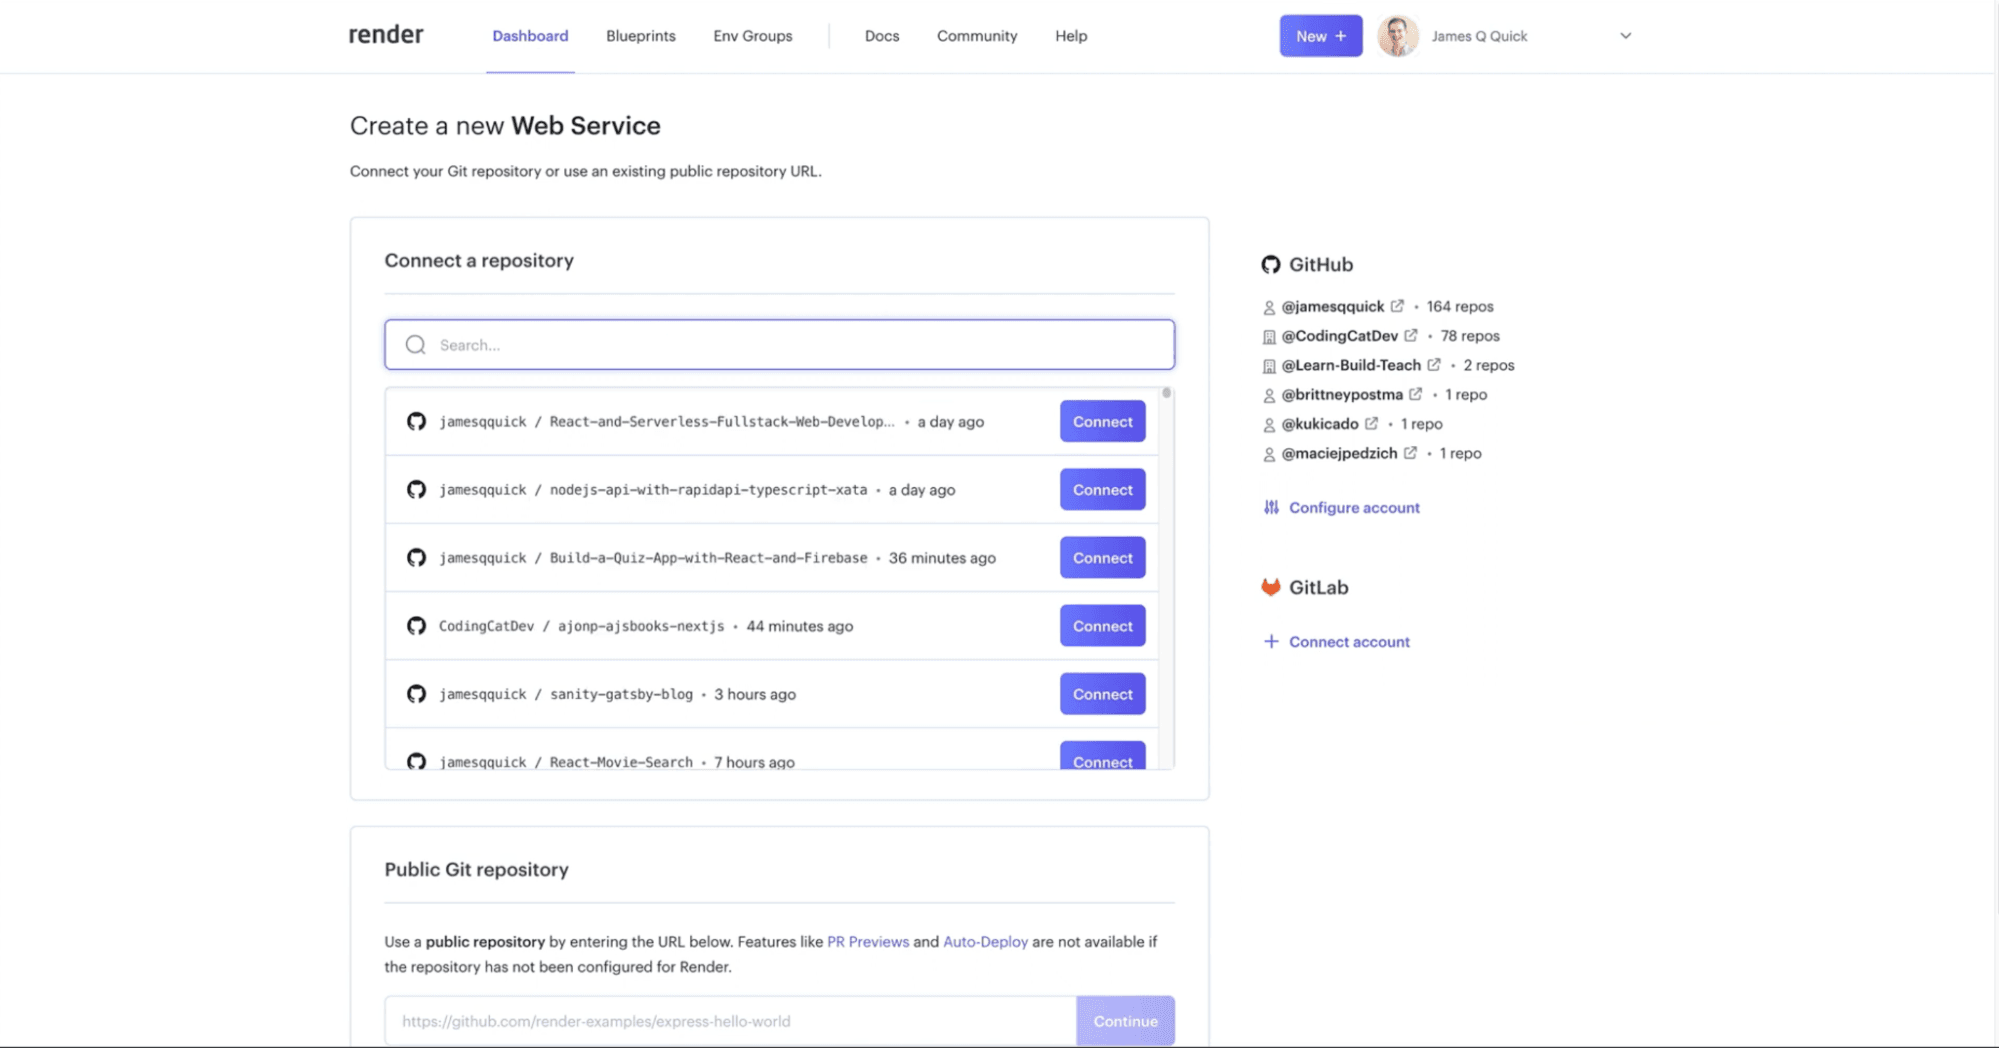This screenshot has height=1049, width=1999.
Task: Open the Docs link
Action: coord(882,36)
